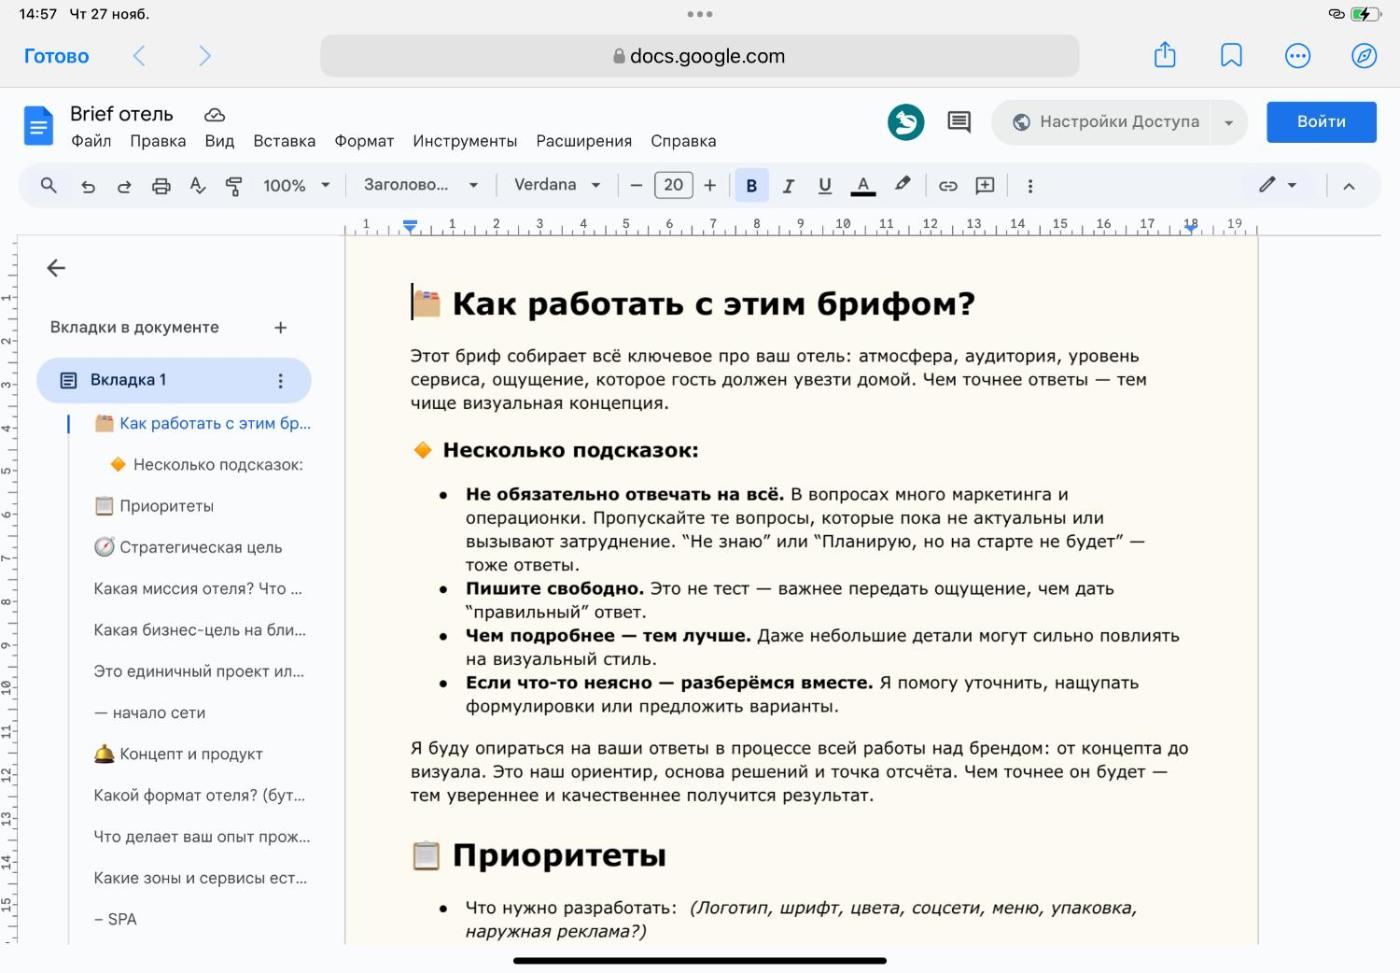Open the Вставка menu
Screen dimensions: 1400x973
pyautogui.click(x=284, y=141)
